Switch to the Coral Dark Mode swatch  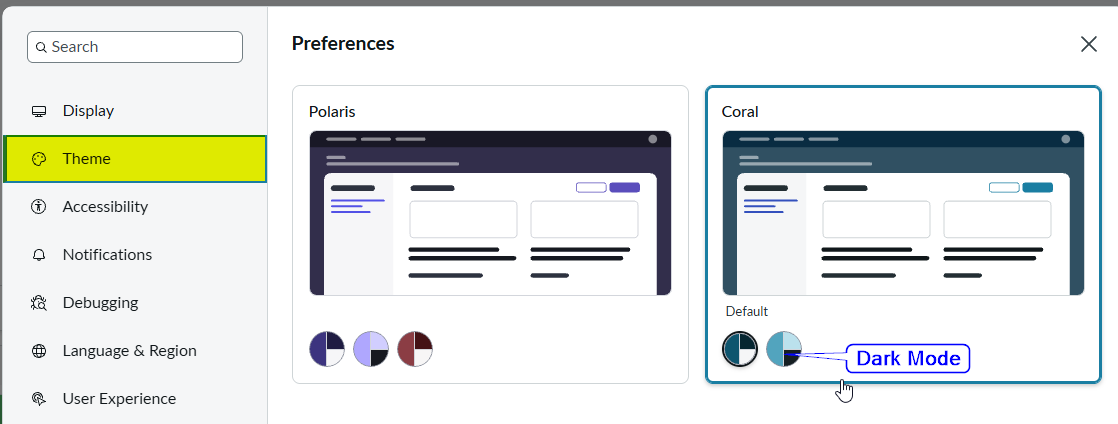(784, 349)
